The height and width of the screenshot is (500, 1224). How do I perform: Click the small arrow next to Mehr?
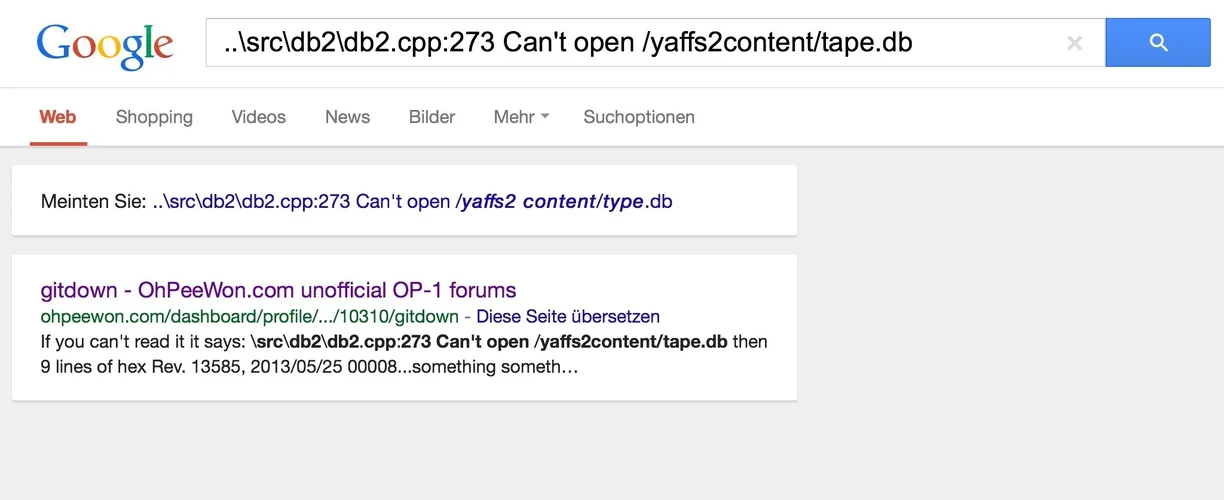click(x=545, y=117)
